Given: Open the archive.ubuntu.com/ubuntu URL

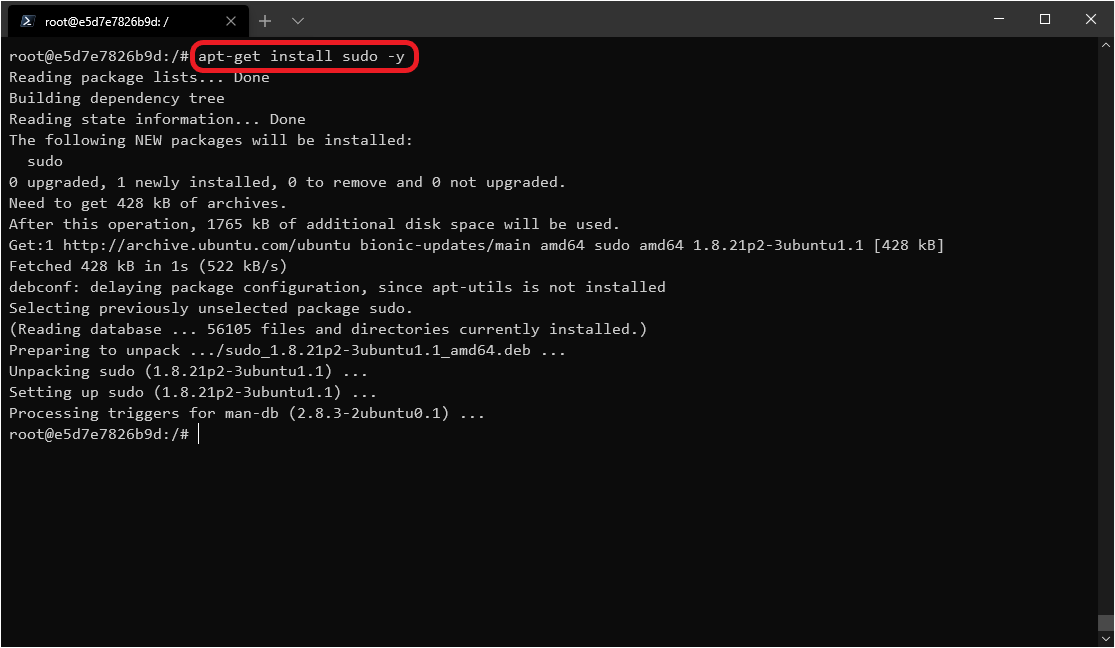Looking at the screenshot, I should pyautogui.click(x=207, y=245).
